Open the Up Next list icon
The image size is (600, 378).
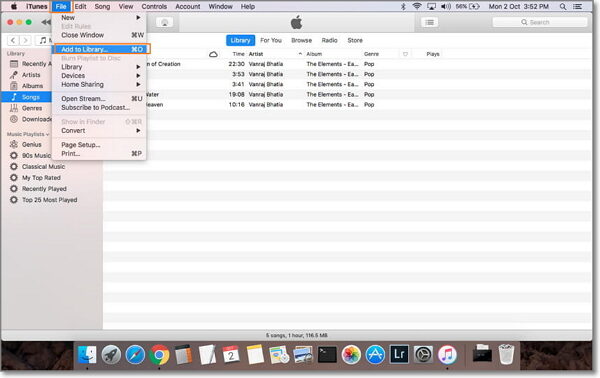click(429, 22)
